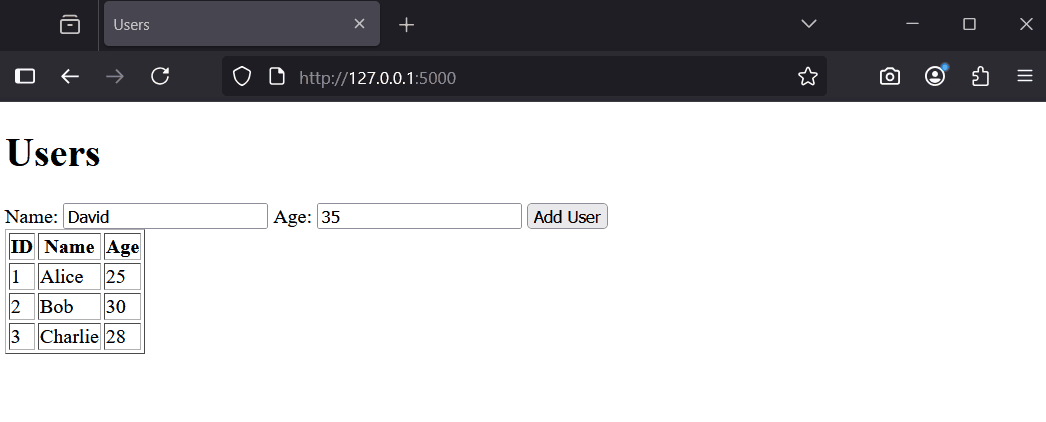The width and height of the screenshot is (1046, 422).
Task: Go back to previous page
Action: [x=70, y=76]
